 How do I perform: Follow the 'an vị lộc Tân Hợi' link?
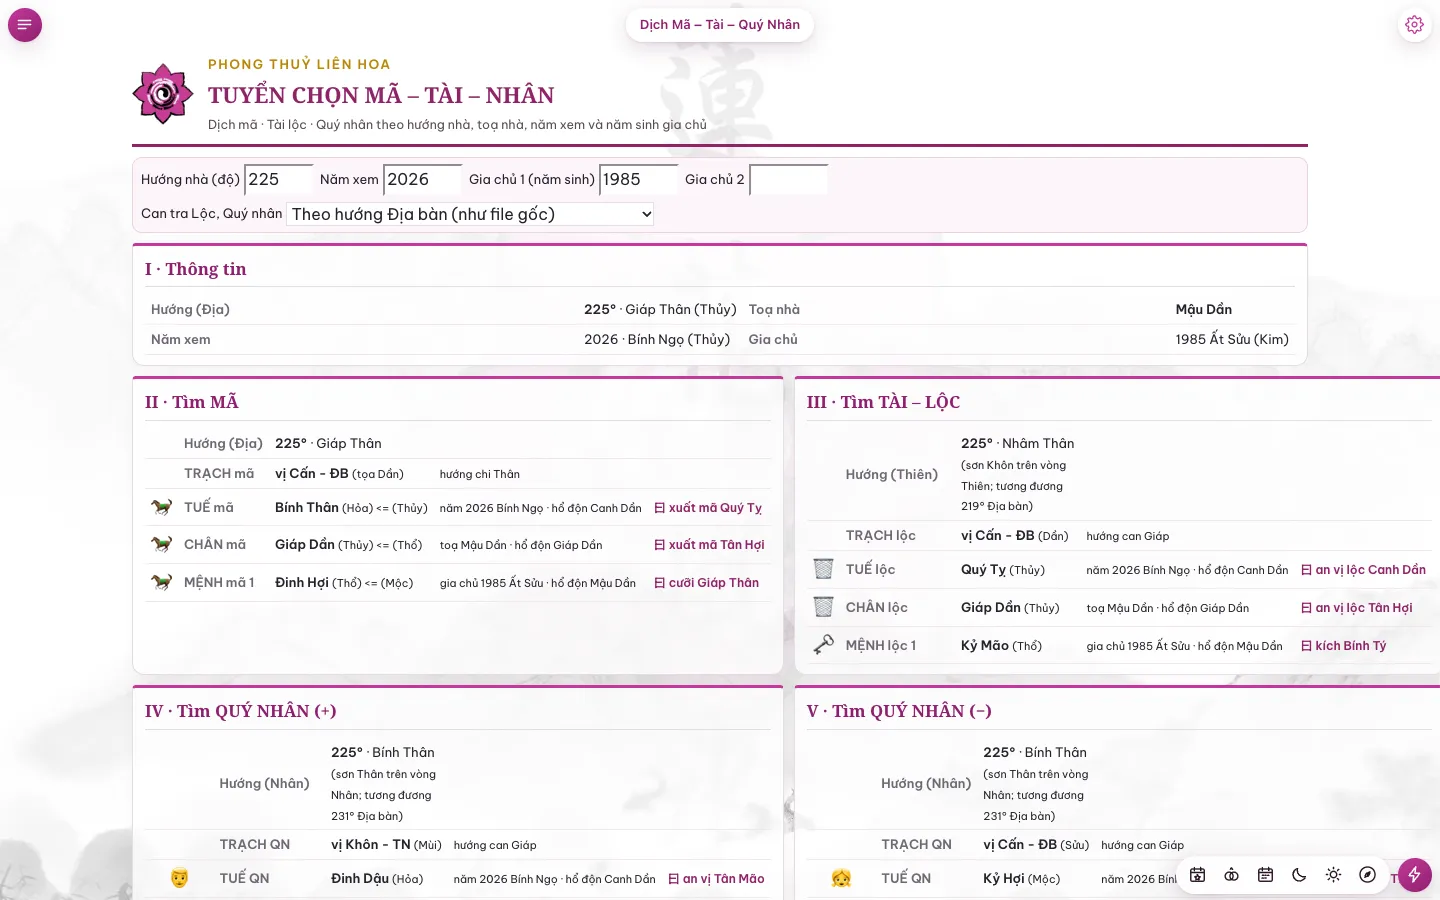[1356, 608]
